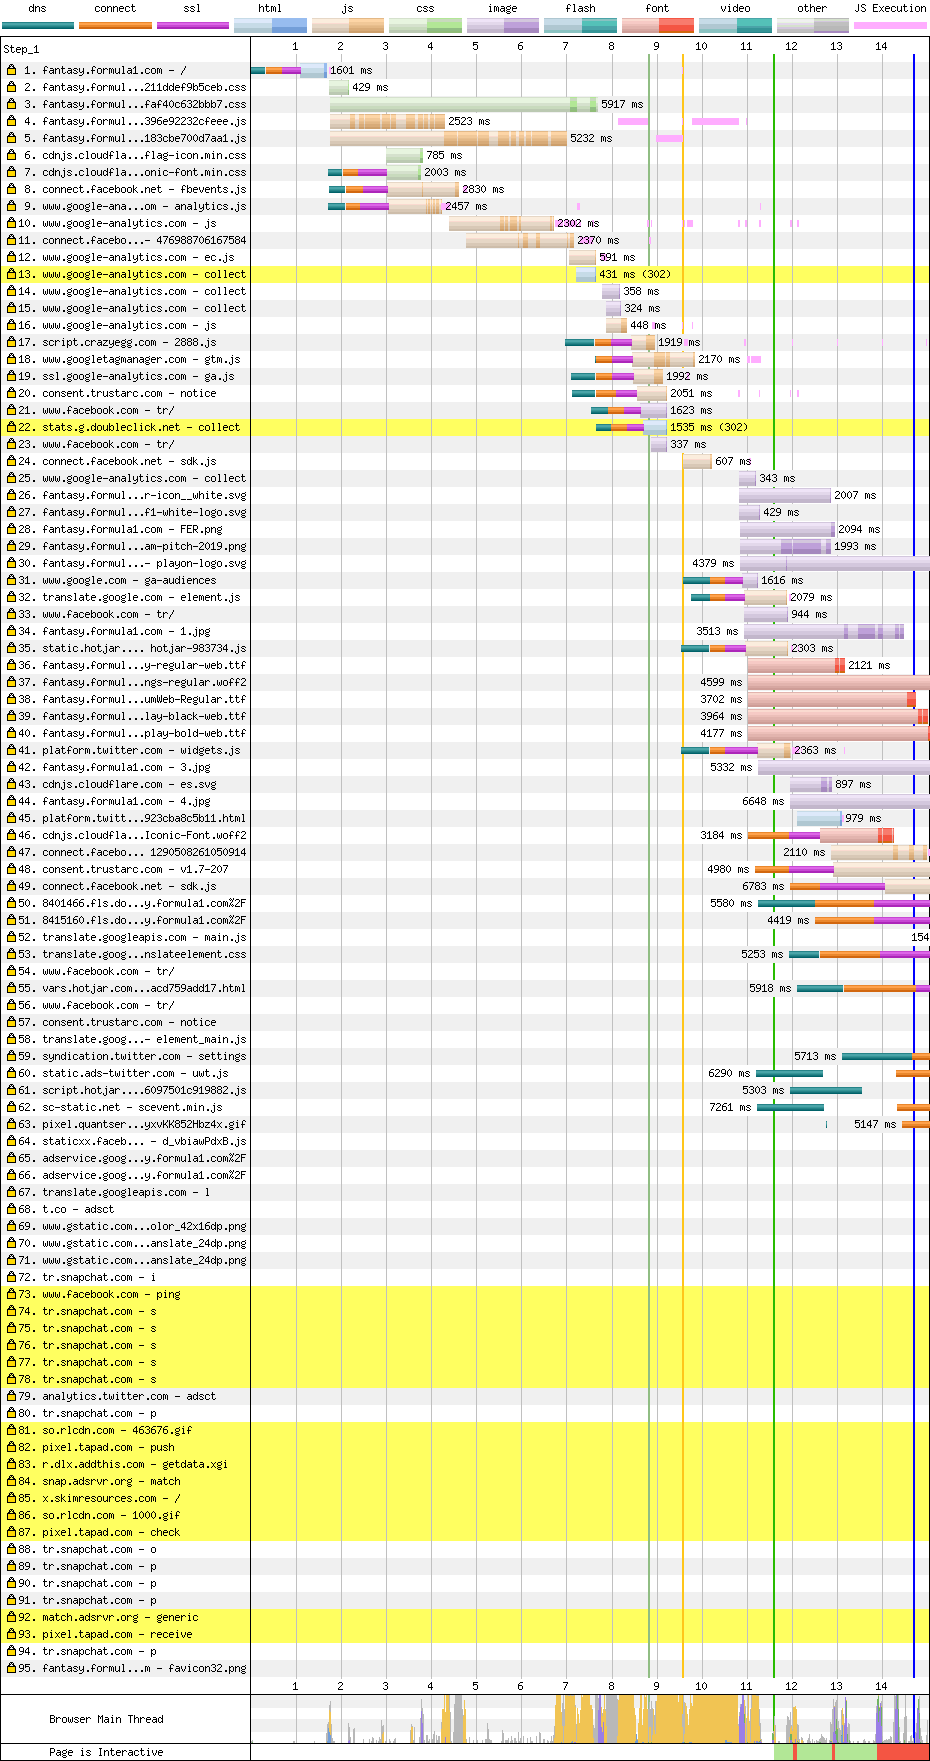
Task: Click the lock icon for row 73 facebook ping
Action: [x=12, y=1294]
